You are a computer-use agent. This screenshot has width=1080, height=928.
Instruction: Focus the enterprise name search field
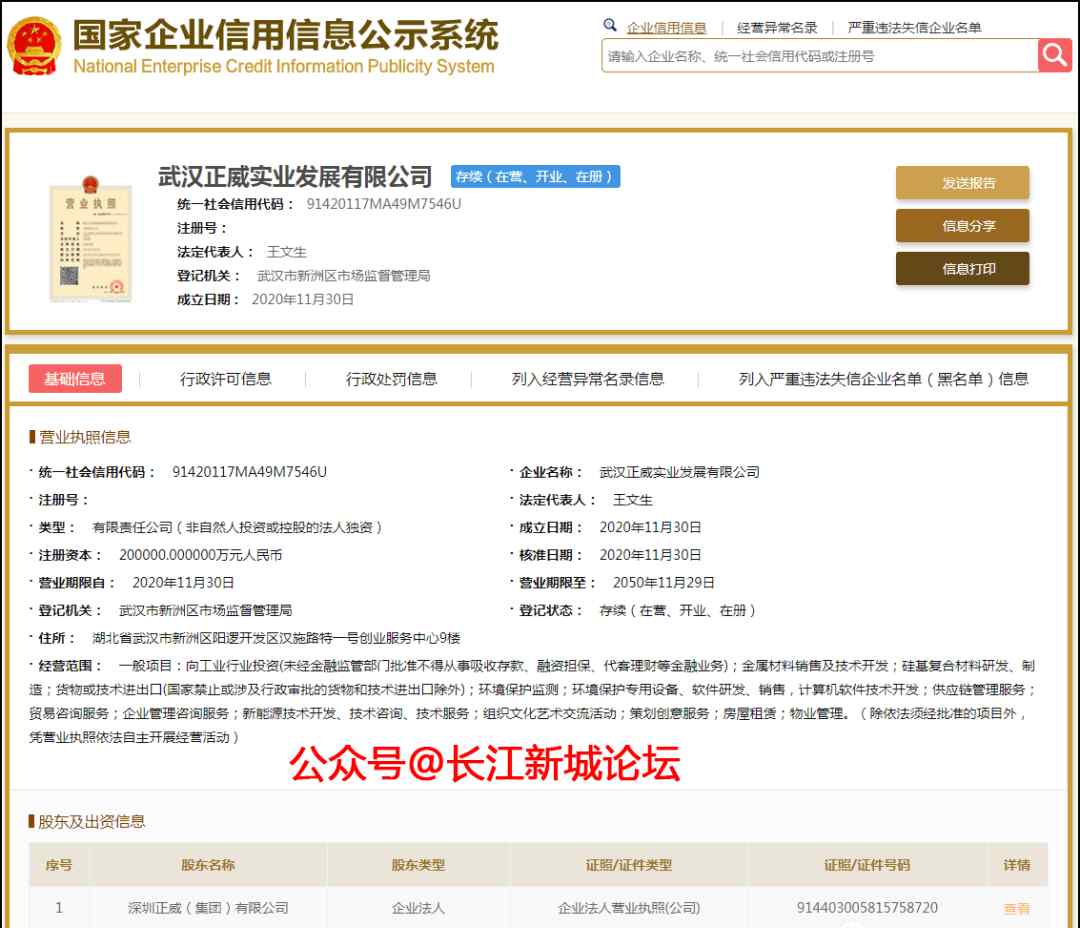[820, 56]
